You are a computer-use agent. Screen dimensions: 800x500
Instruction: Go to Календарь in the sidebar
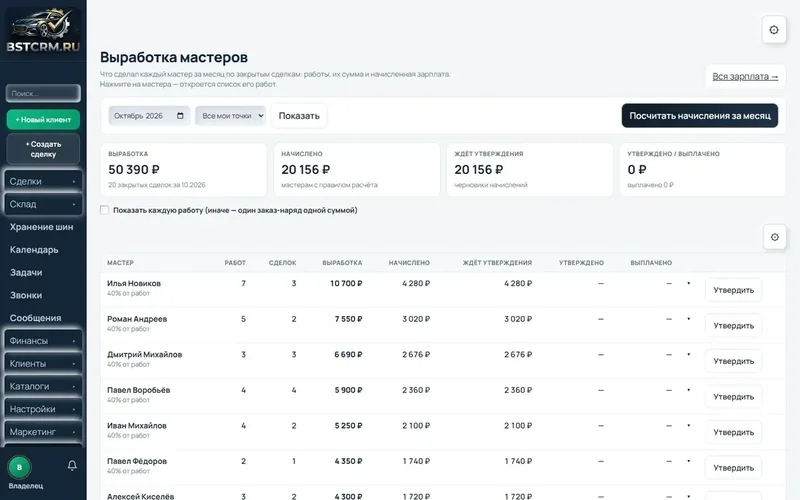tap(34, 250)
